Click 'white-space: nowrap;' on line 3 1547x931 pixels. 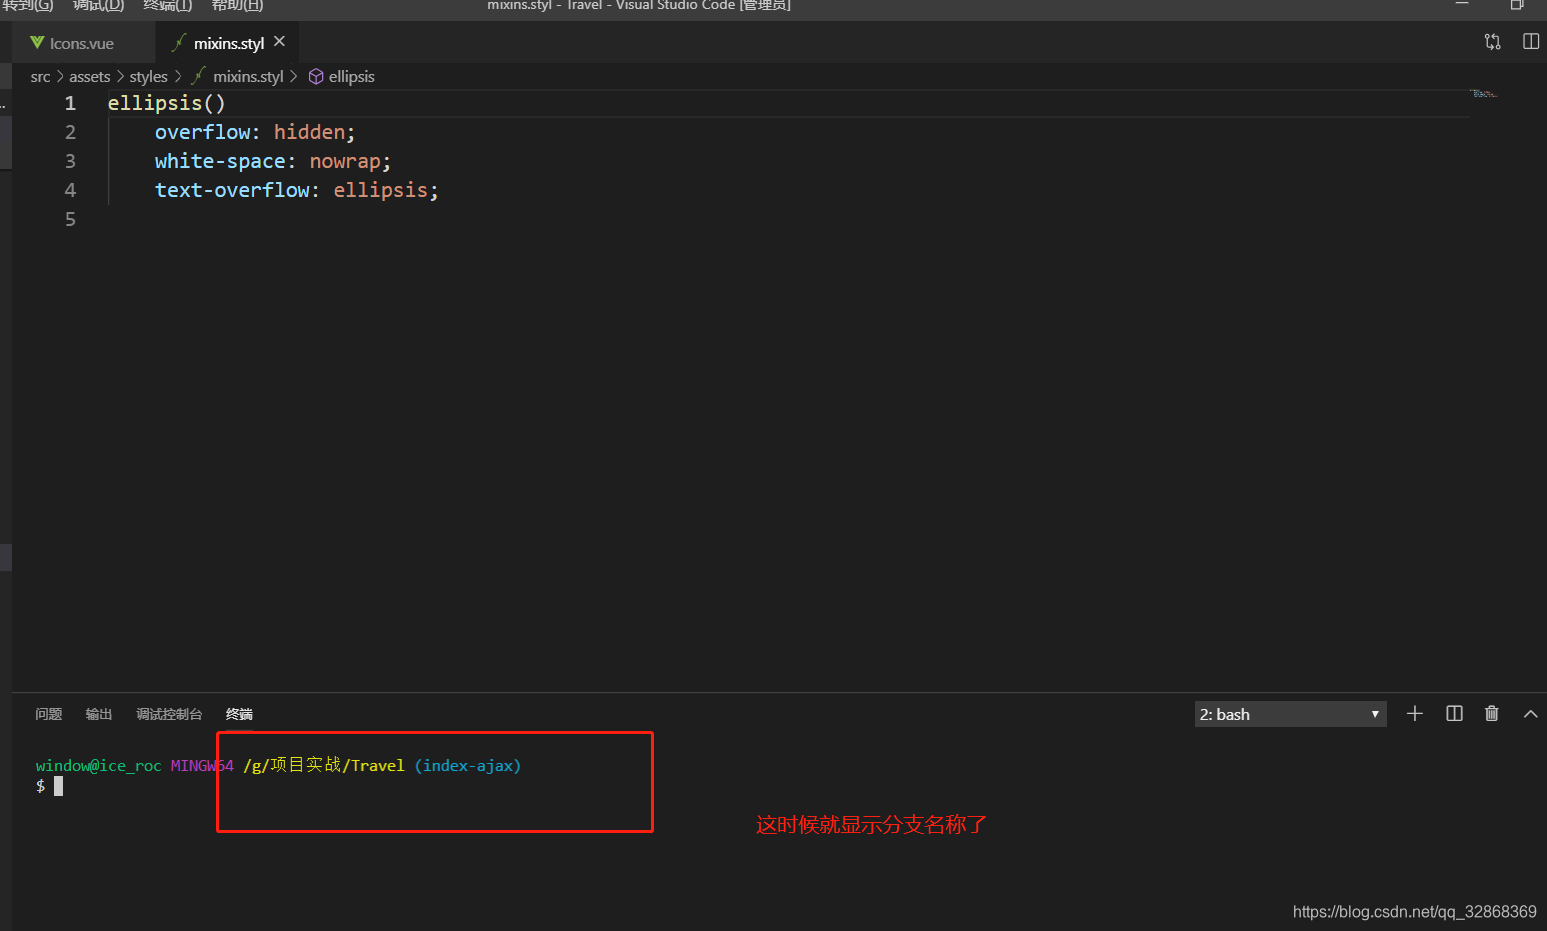pos(273,161)
